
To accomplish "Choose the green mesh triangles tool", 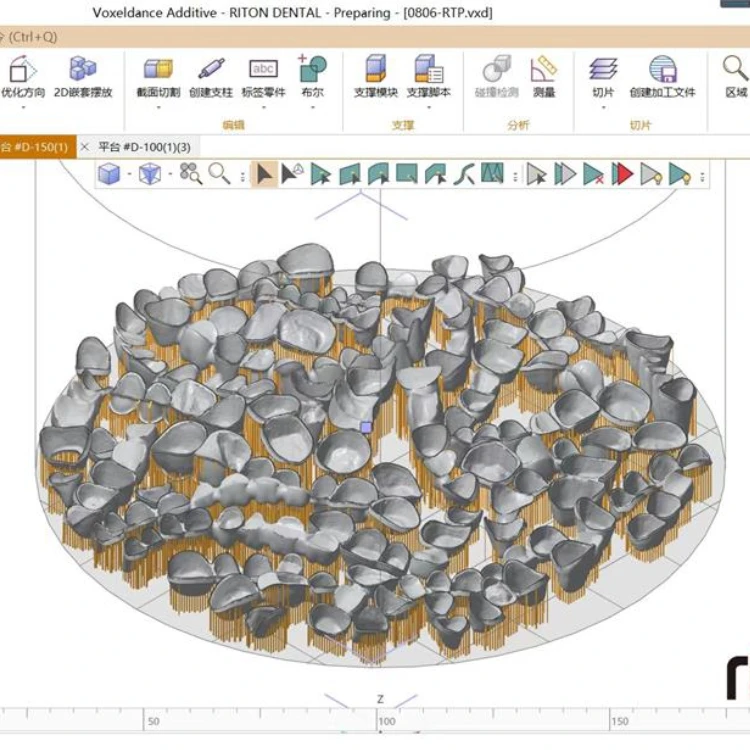I will click(492, 173).
